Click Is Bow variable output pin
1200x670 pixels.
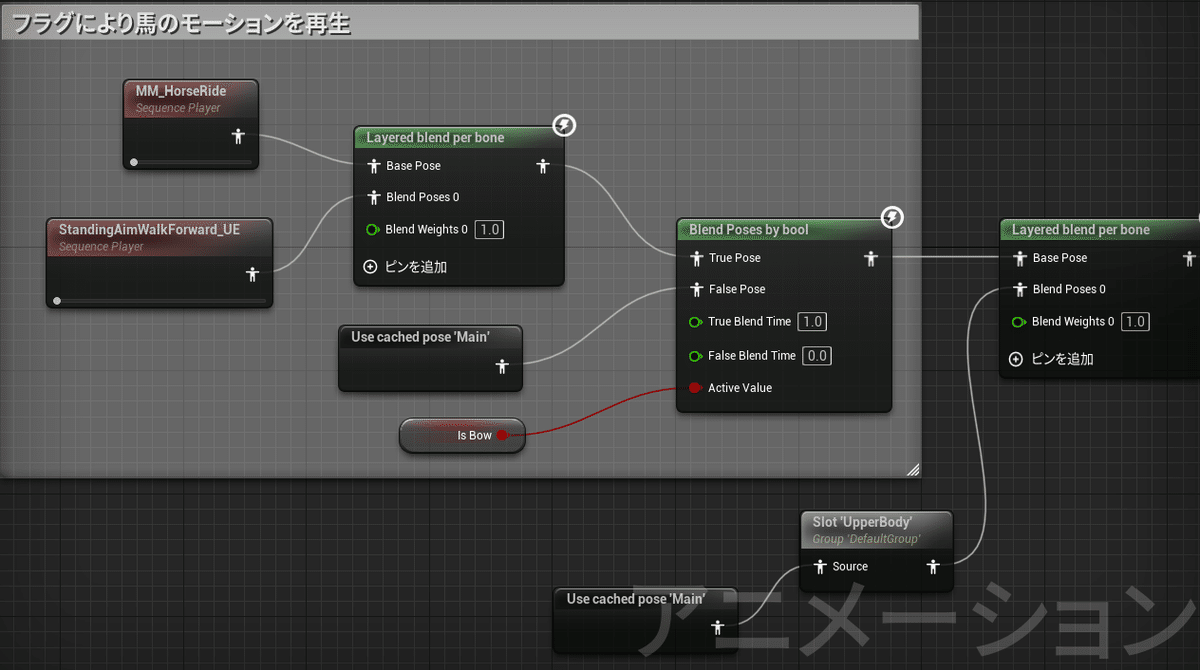[x=502, y=435]
